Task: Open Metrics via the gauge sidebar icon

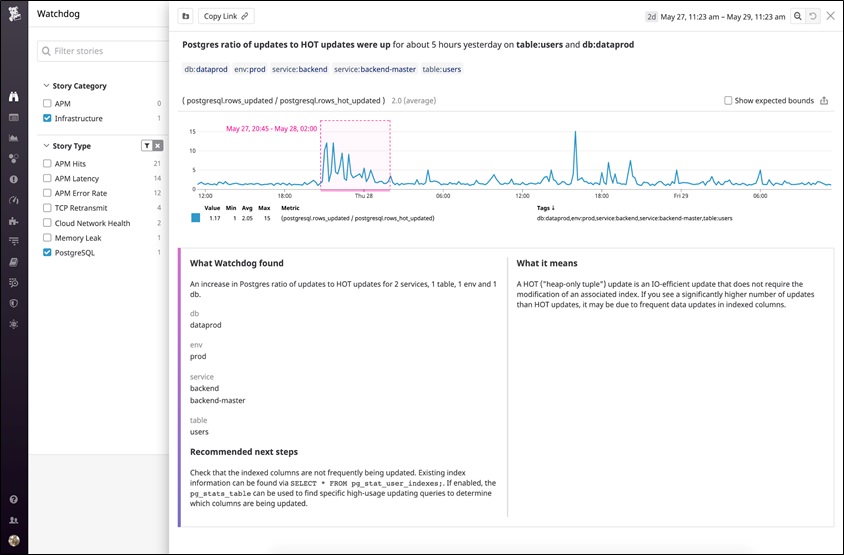Action: [14, 200]
